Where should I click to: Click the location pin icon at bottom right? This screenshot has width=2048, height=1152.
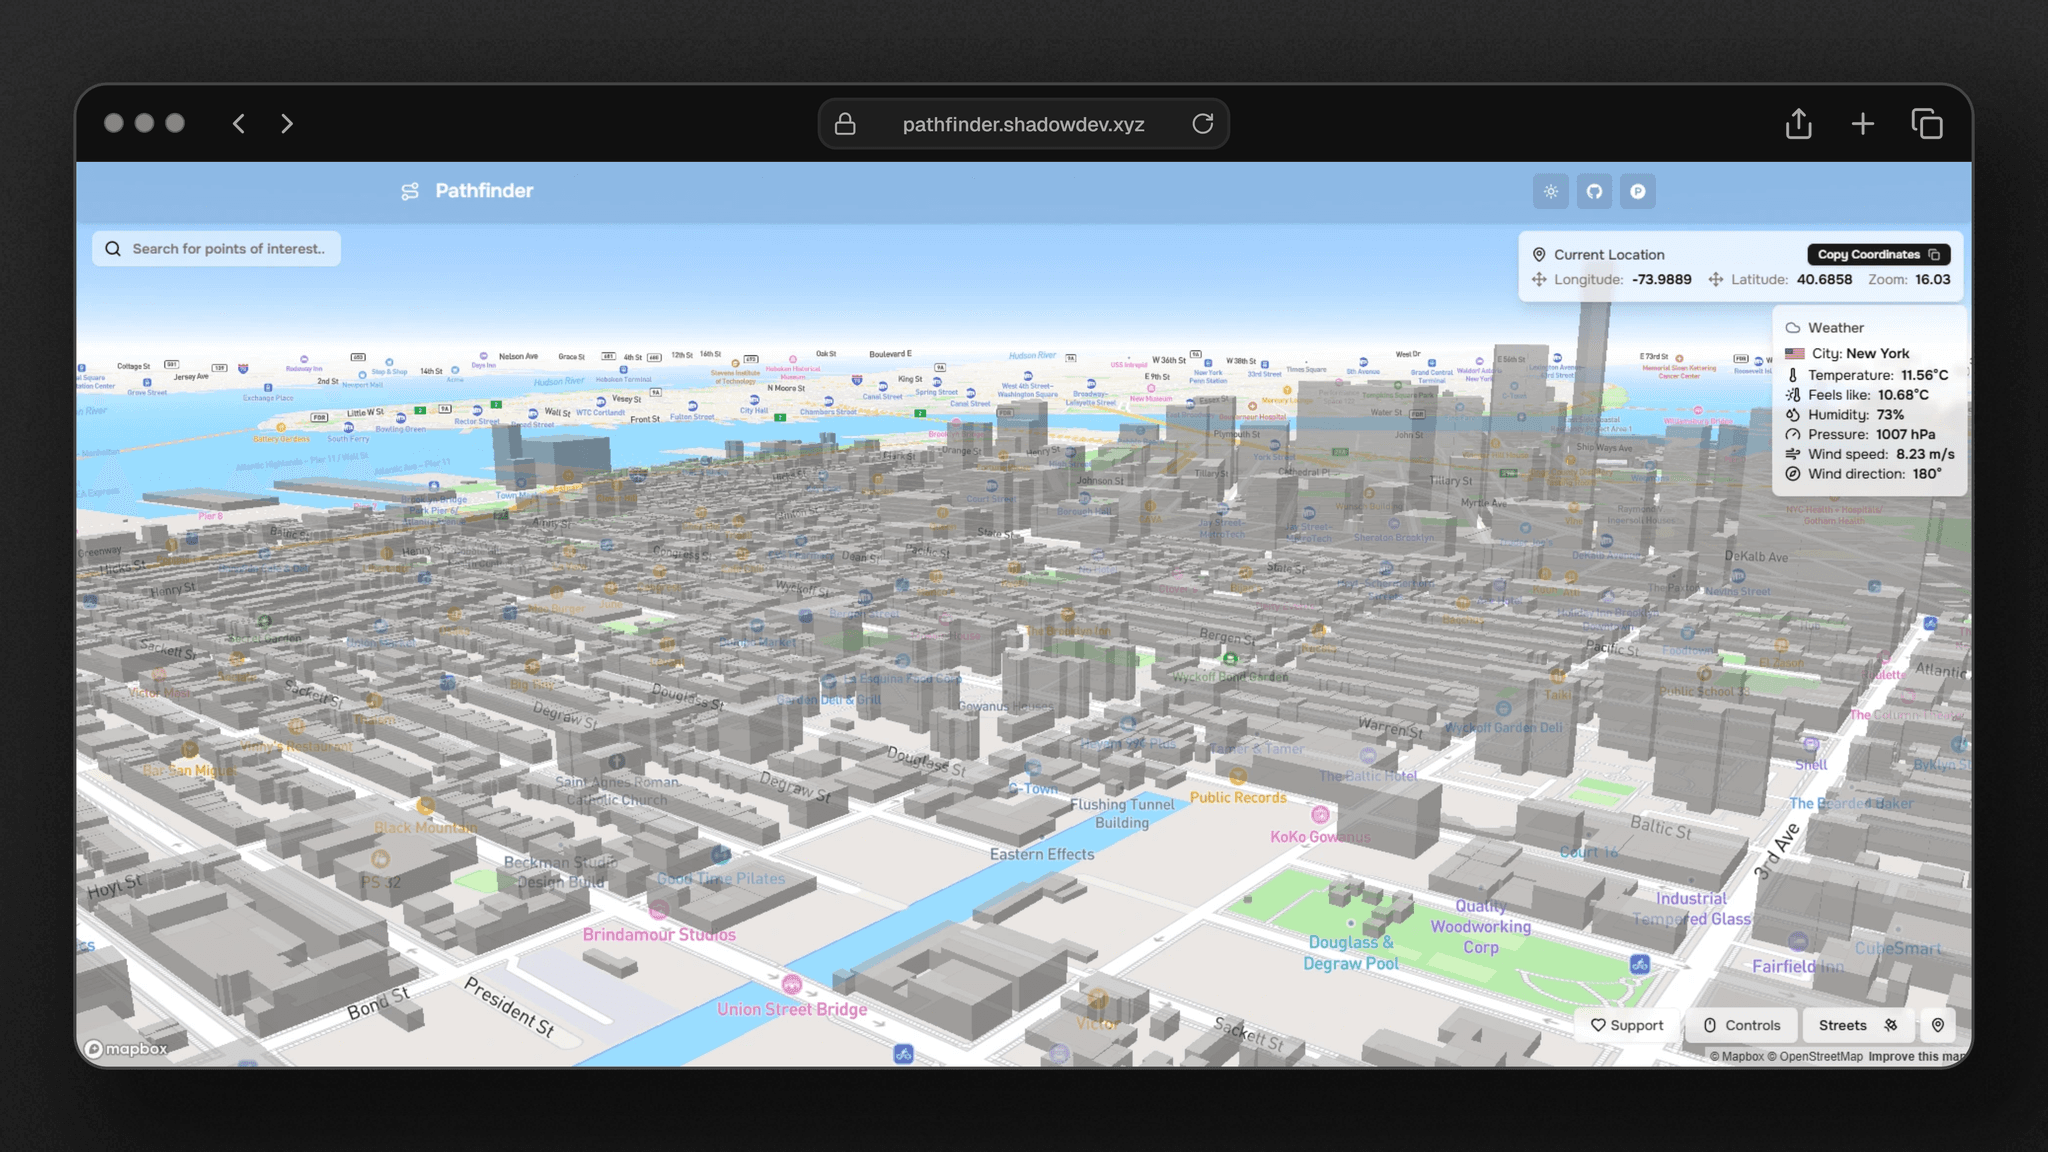tap(1938, 1025)
